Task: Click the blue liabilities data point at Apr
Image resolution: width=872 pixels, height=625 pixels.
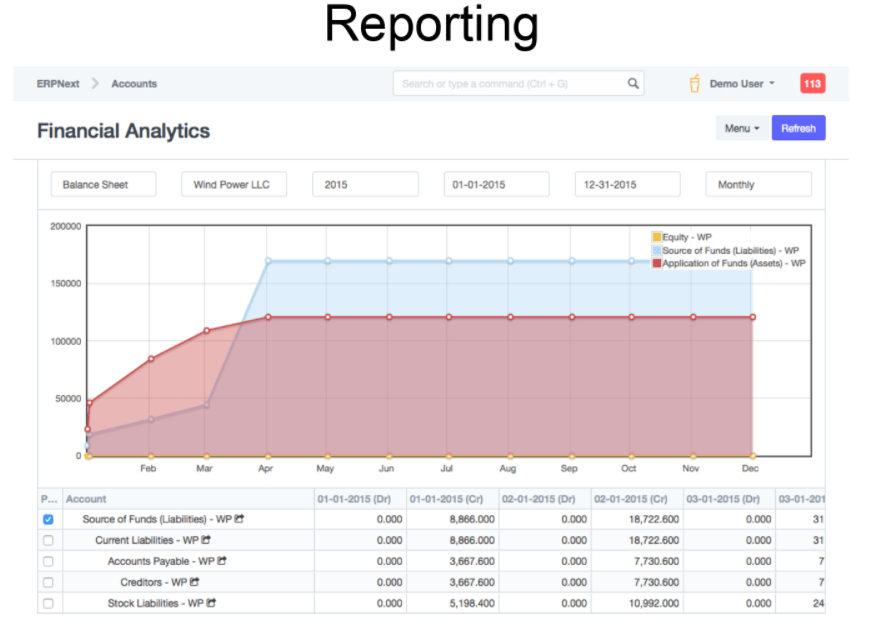Action: 268,261
